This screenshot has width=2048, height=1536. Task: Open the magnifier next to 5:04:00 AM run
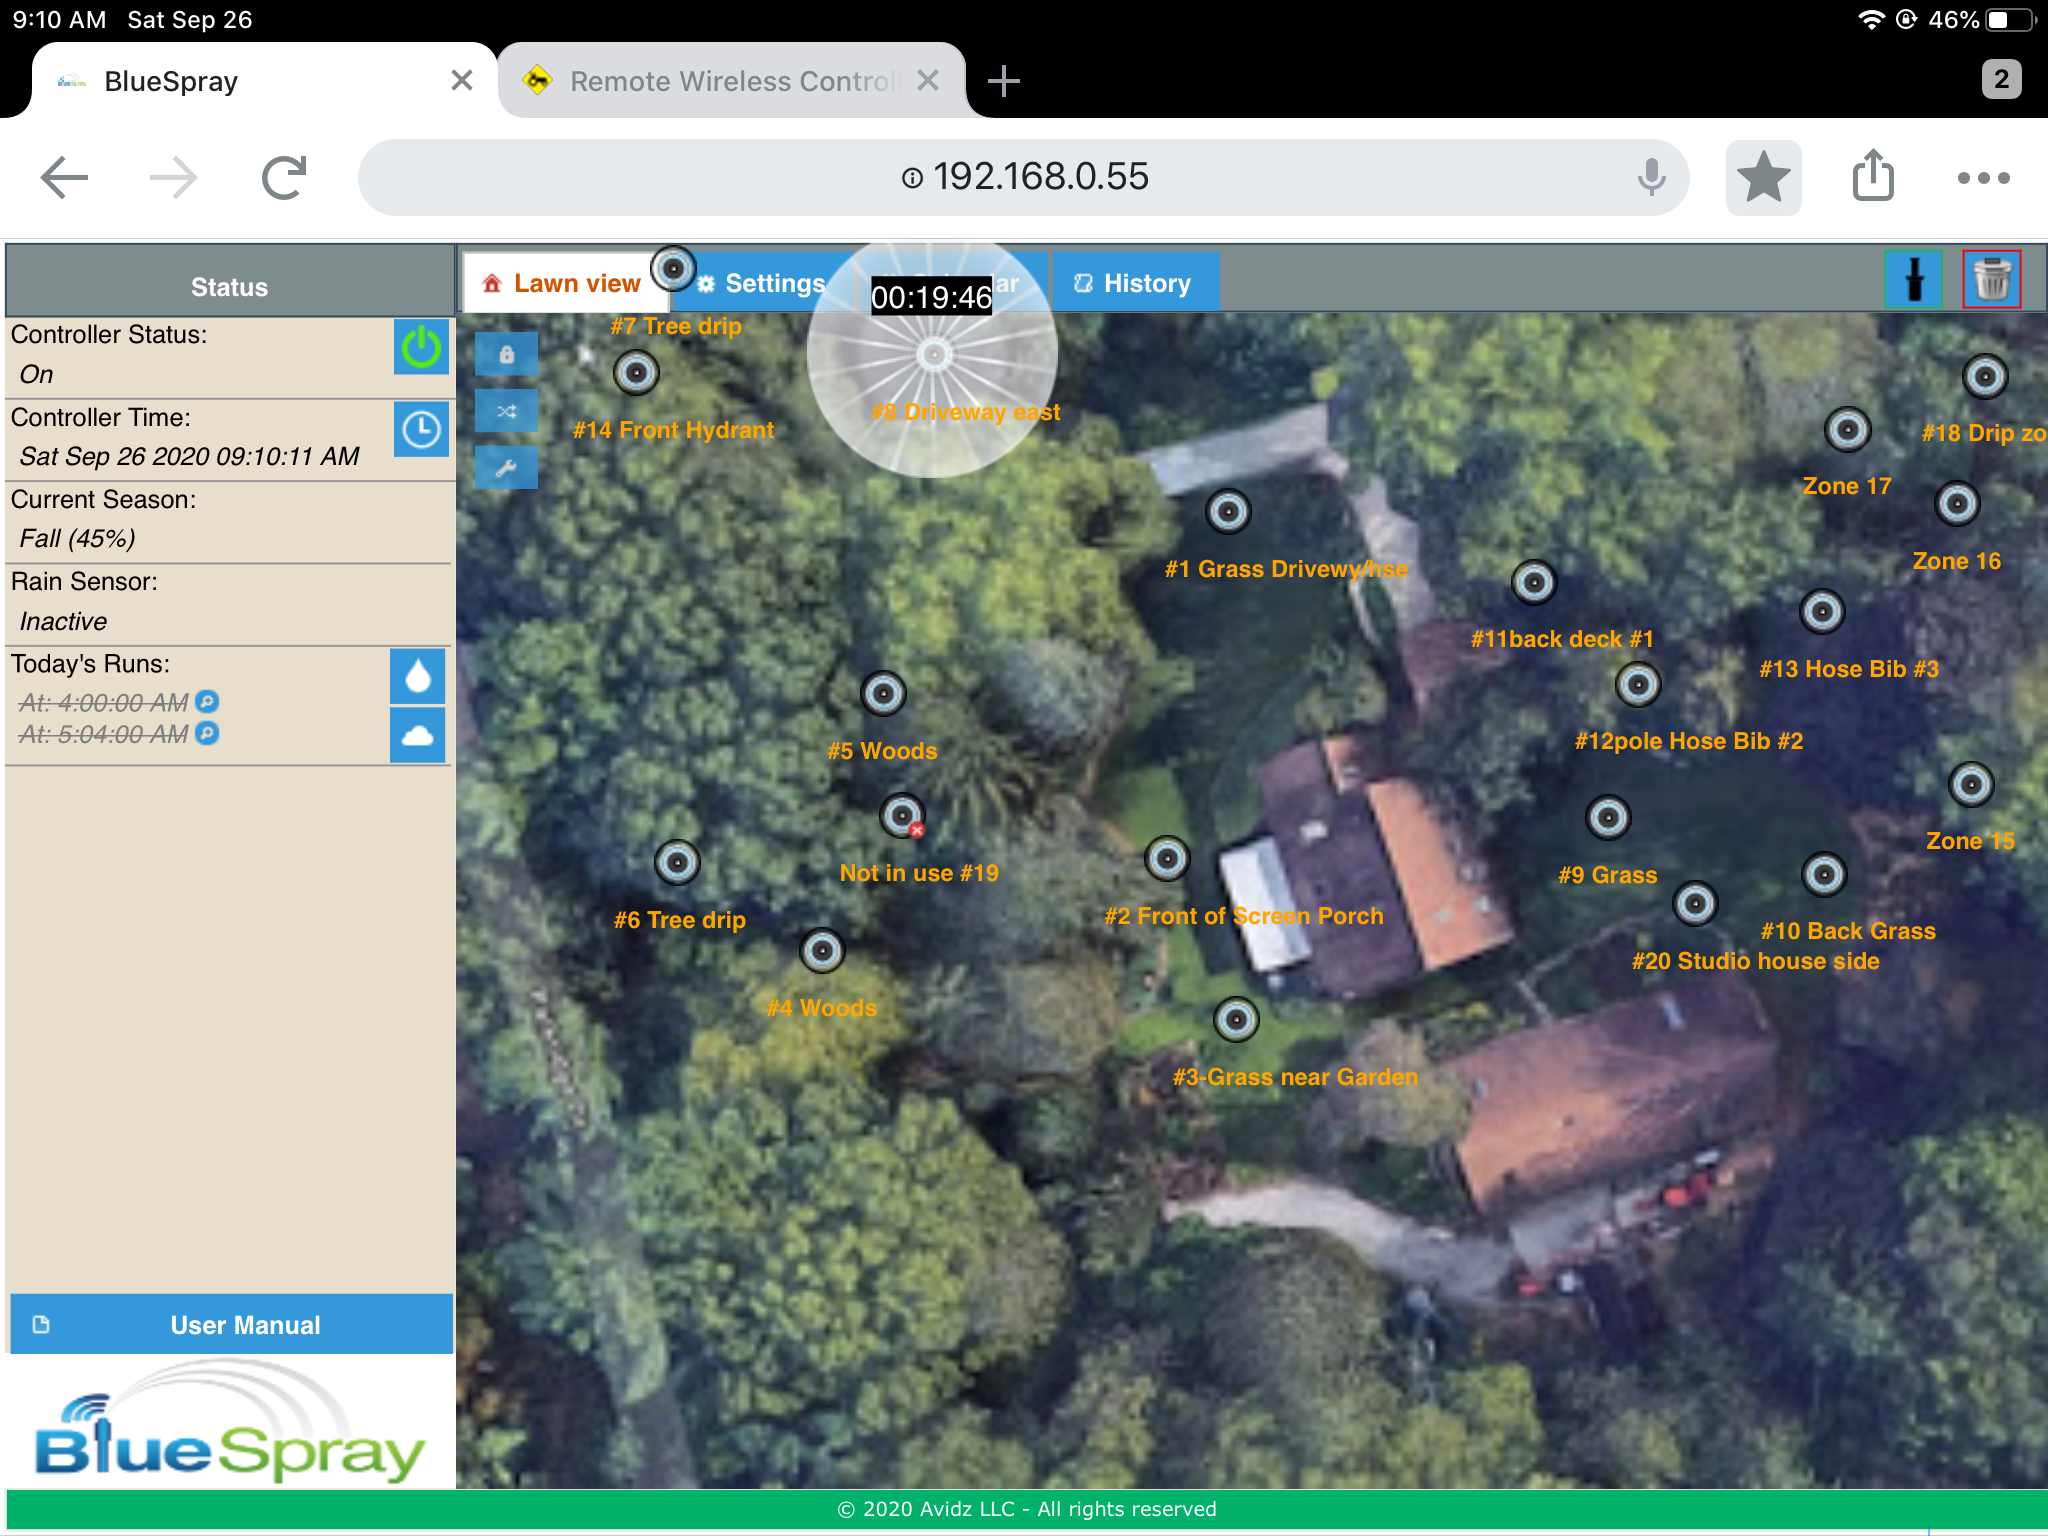207,734
